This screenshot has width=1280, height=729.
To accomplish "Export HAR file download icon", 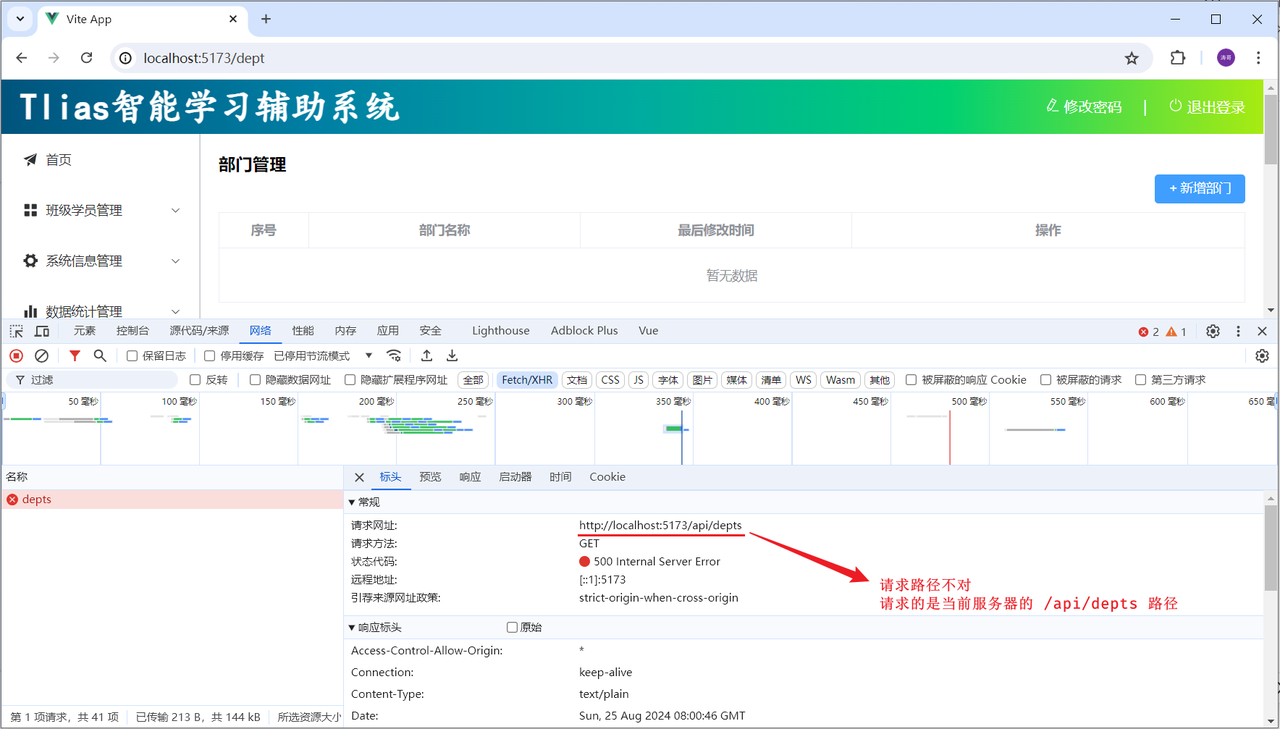I will 452,356.
